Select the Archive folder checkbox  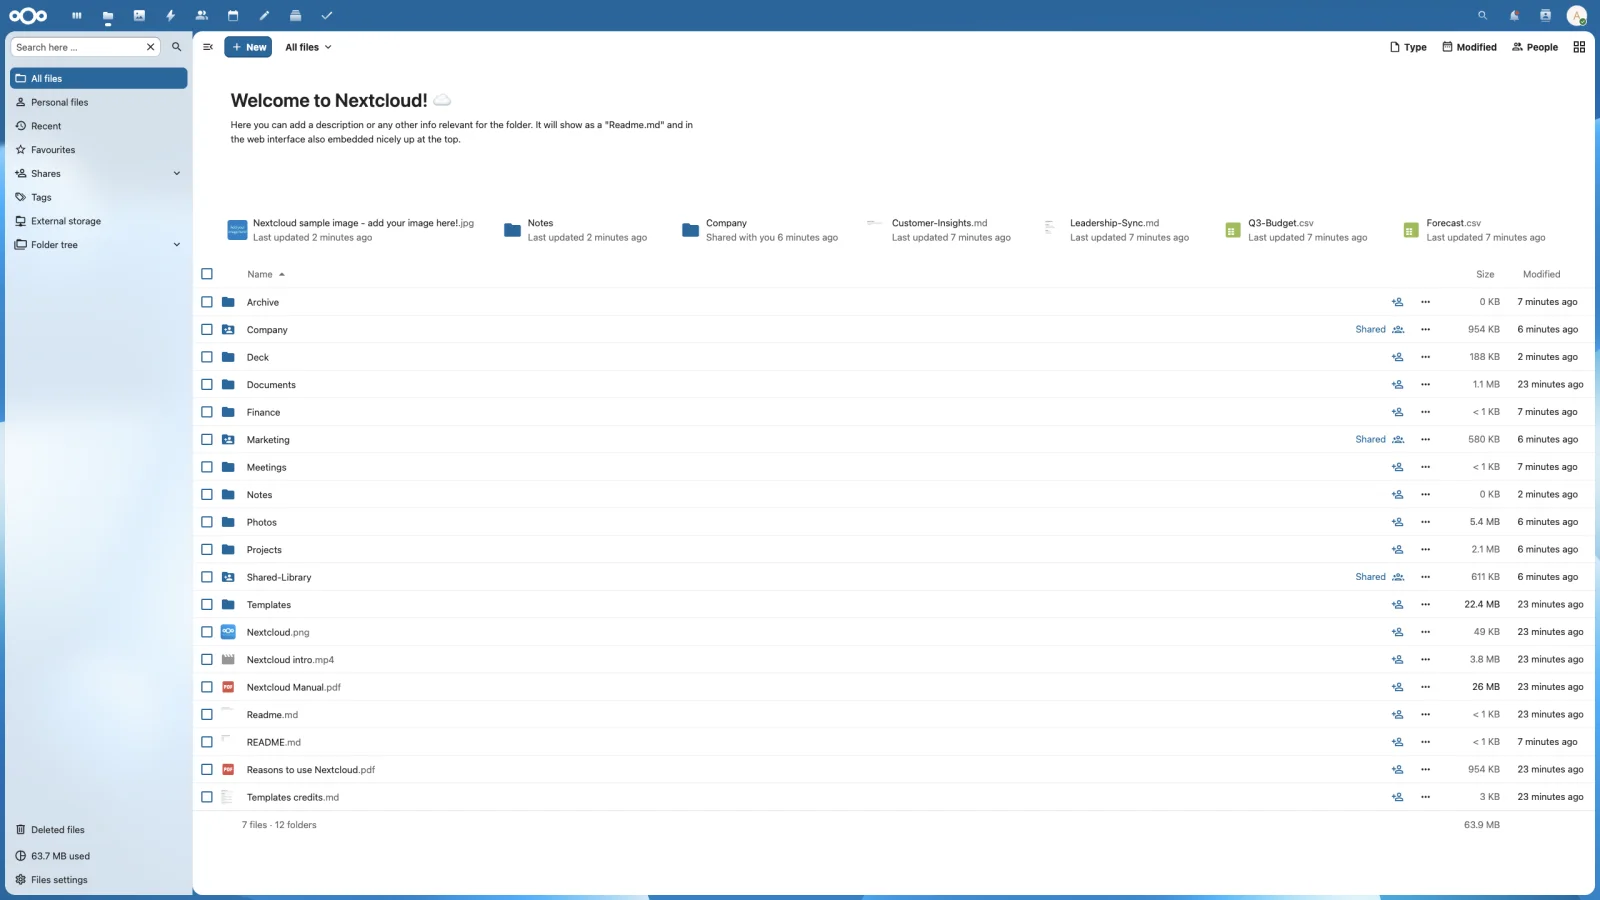click(207, 302)
